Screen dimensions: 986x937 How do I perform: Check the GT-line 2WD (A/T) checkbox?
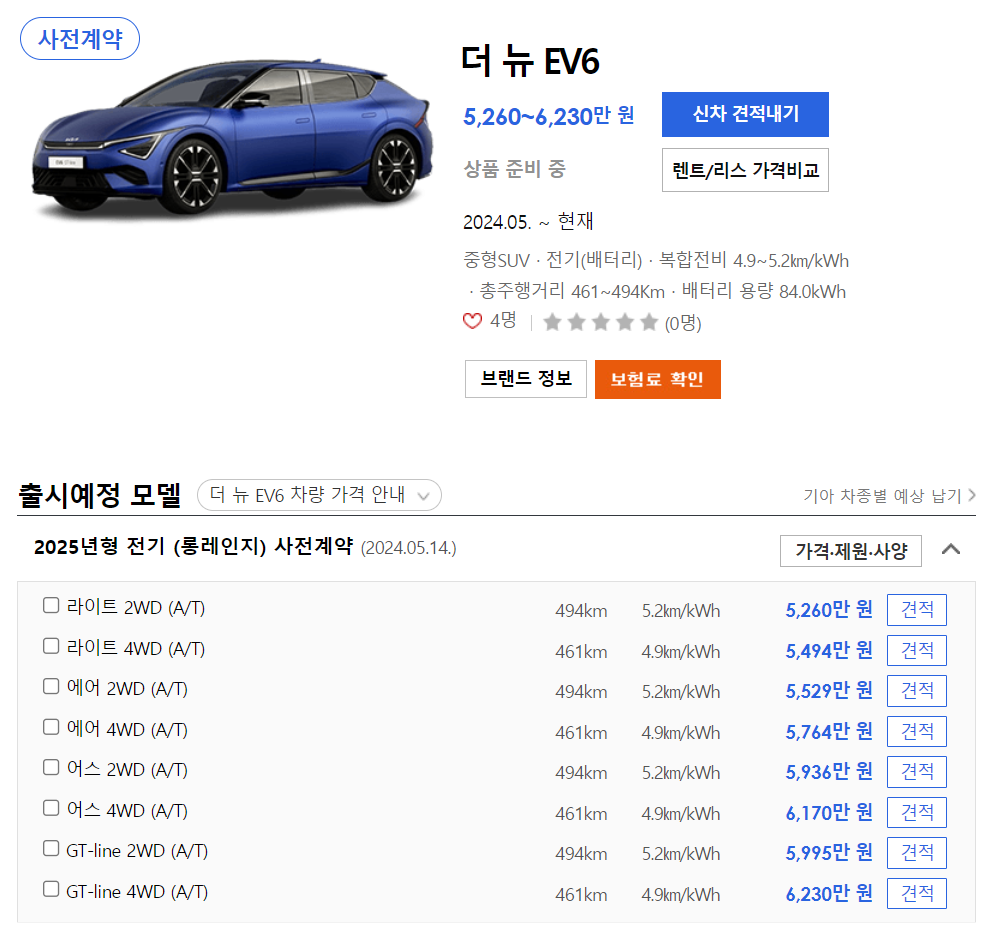(x=51, y=849)
